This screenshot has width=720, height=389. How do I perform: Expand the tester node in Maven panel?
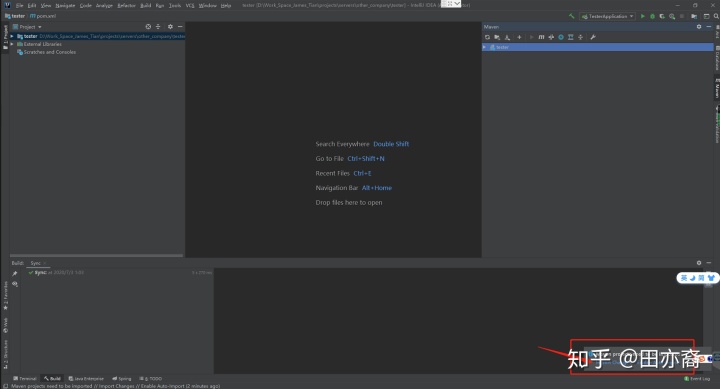[484, 47]
